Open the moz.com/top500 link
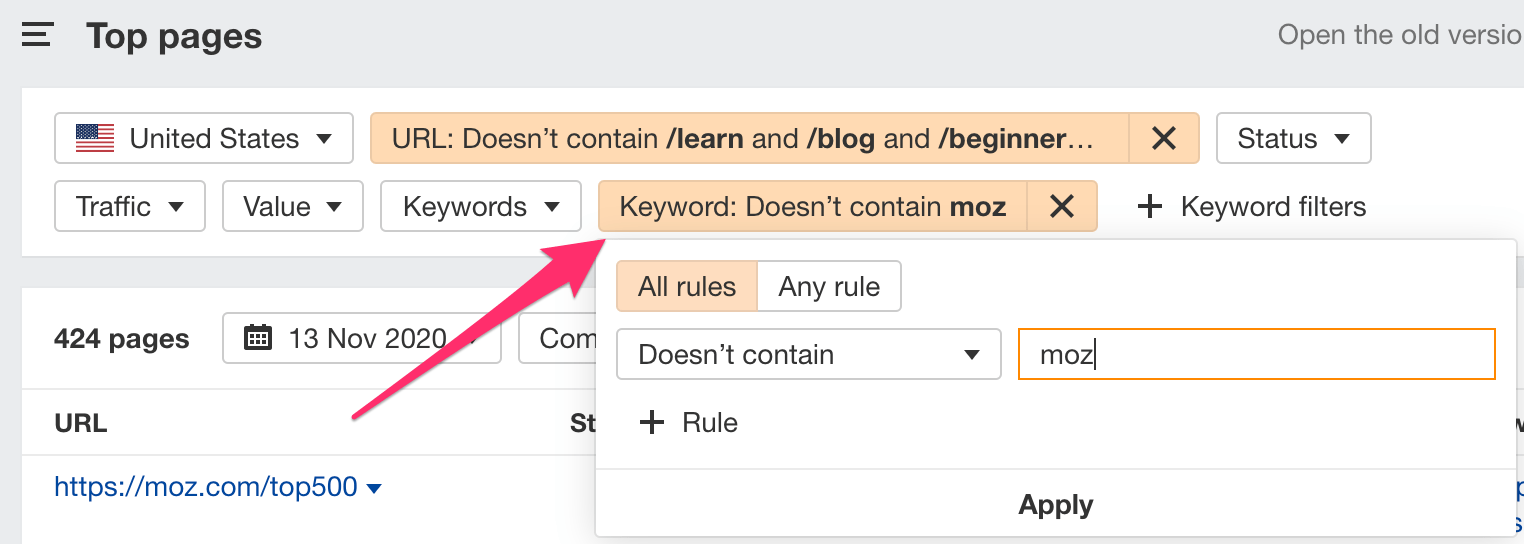 [x=205, y=487]
